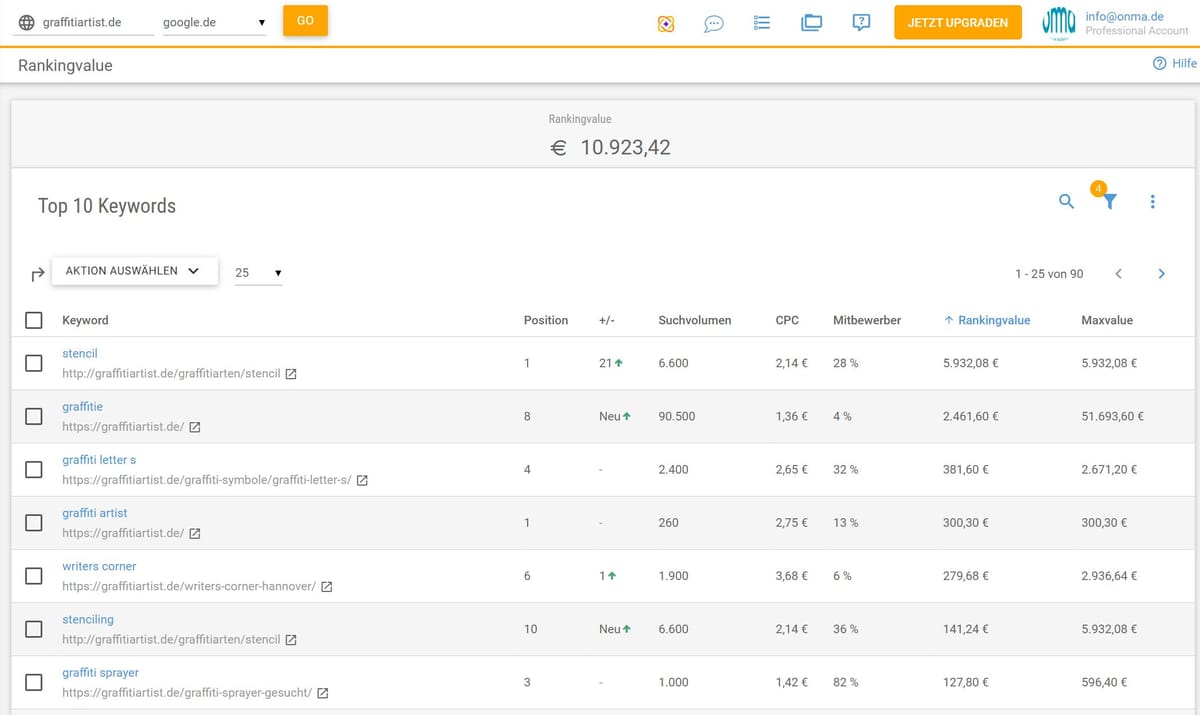Open the graffiti artist keyword link

click(95, 513)
